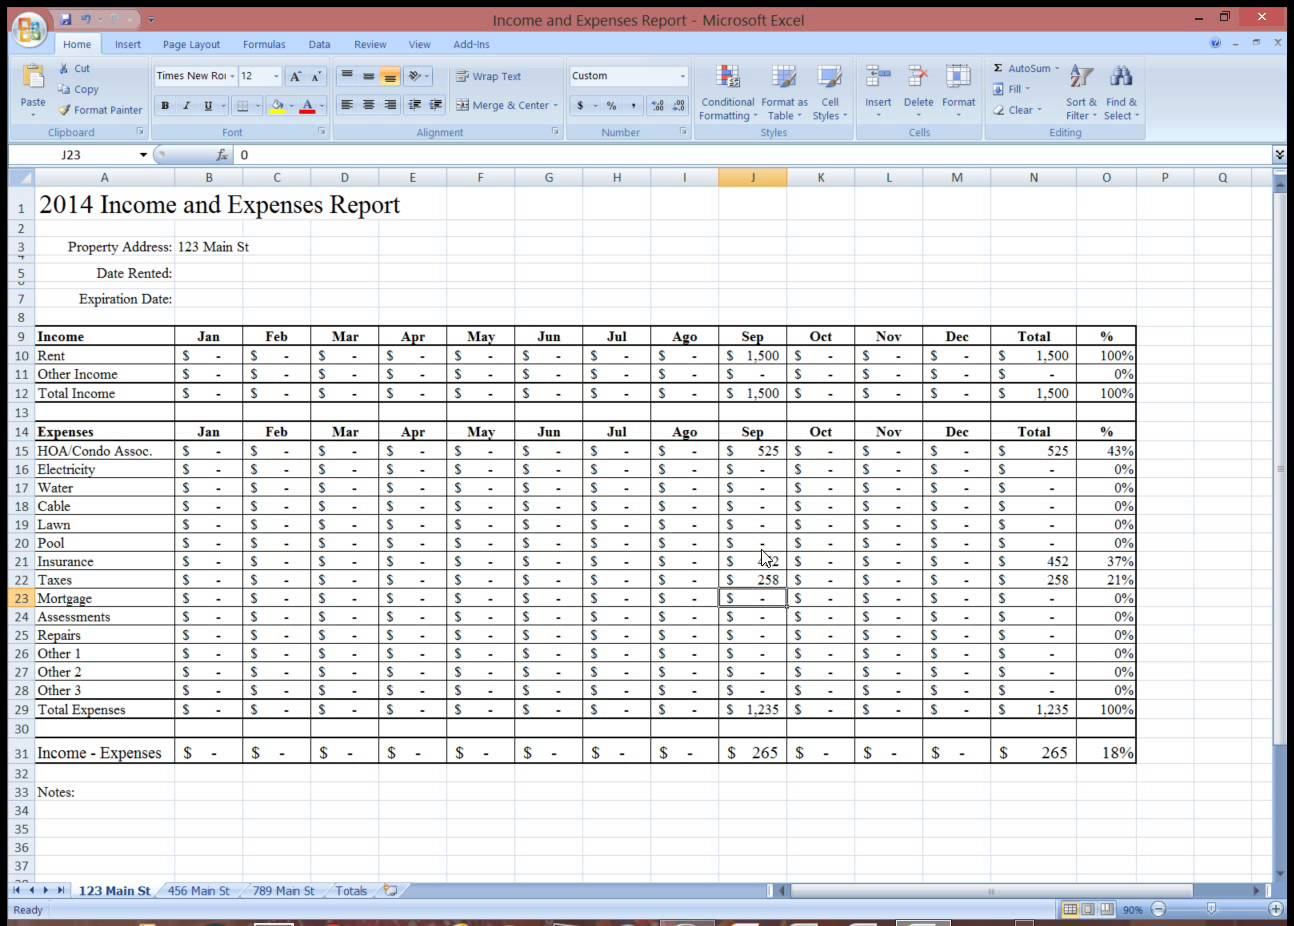The width and height of the screenshot is (1294, 926).
Task: Expand the Custom number format dropdown
Action: [683, 76]
